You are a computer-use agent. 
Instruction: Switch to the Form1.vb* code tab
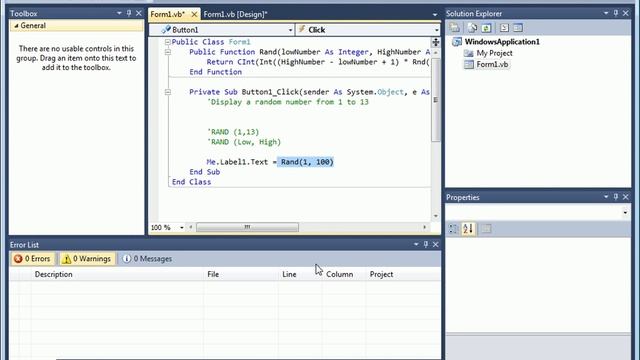[x=168, y=14]
